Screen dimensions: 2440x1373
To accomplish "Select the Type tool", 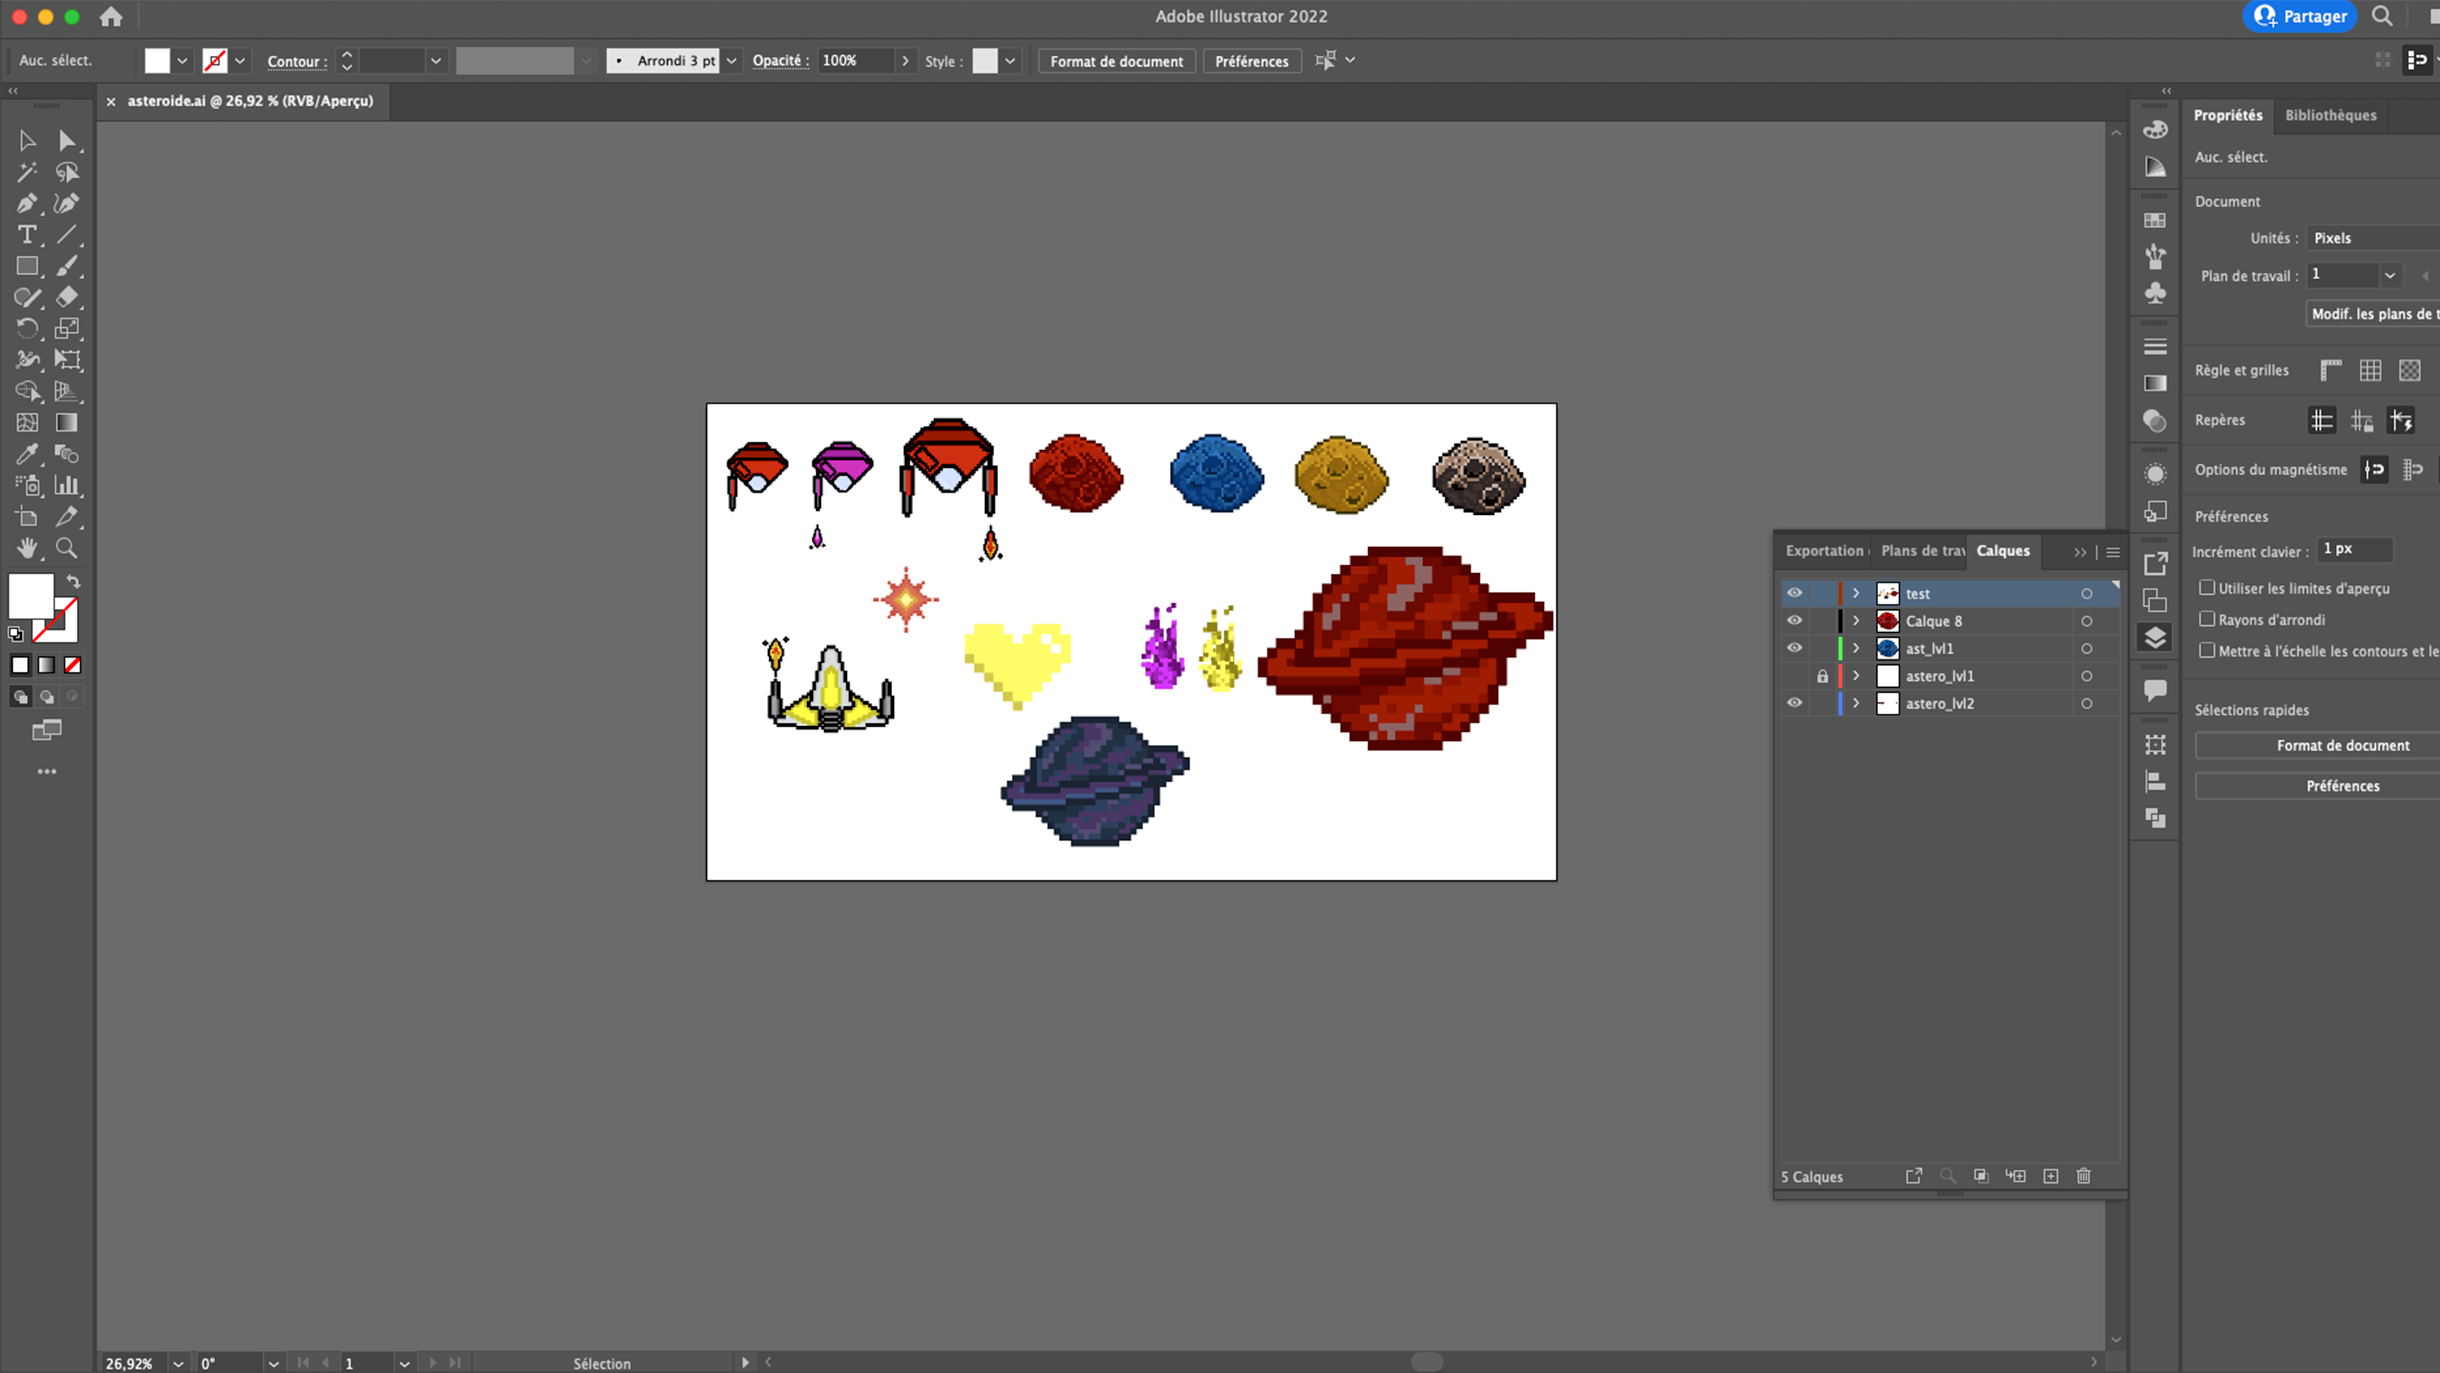I will click(27, 235).
